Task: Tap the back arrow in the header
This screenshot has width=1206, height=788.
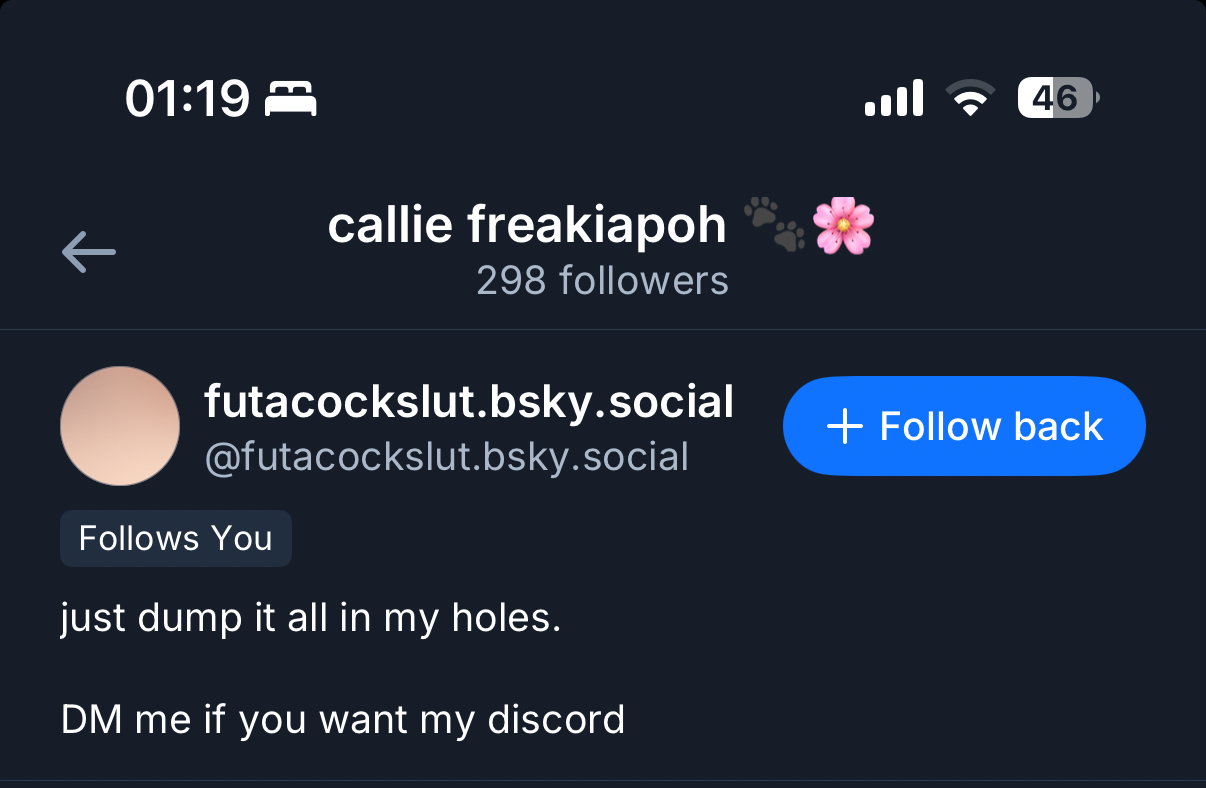Action: tap(89, 251)
